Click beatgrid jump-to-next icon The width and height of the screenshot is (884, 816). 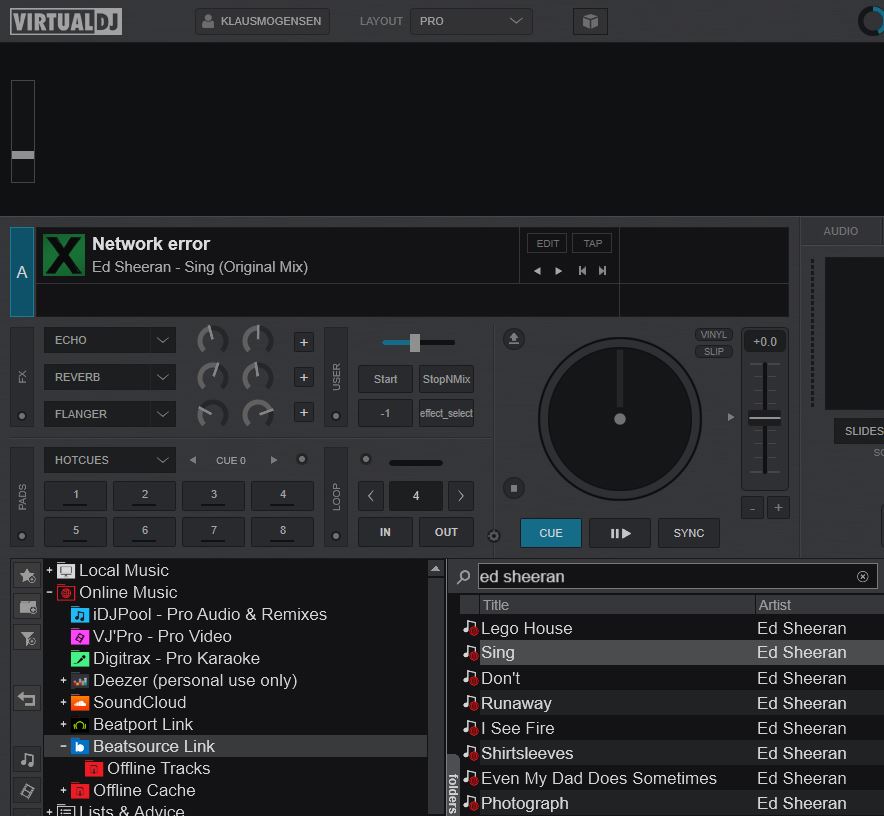[x=603, y=271]
